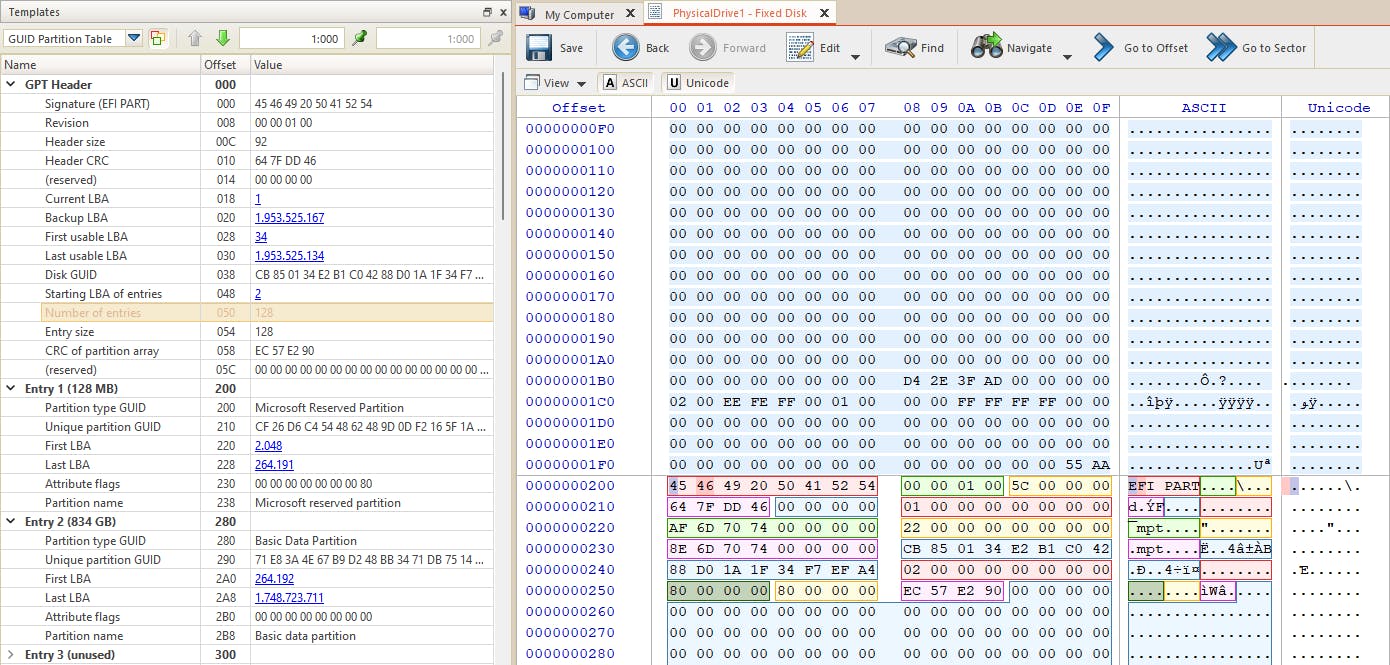Toggle the Unicode column display
Screen dimensions: 1390x665
[x=698, y=83]
